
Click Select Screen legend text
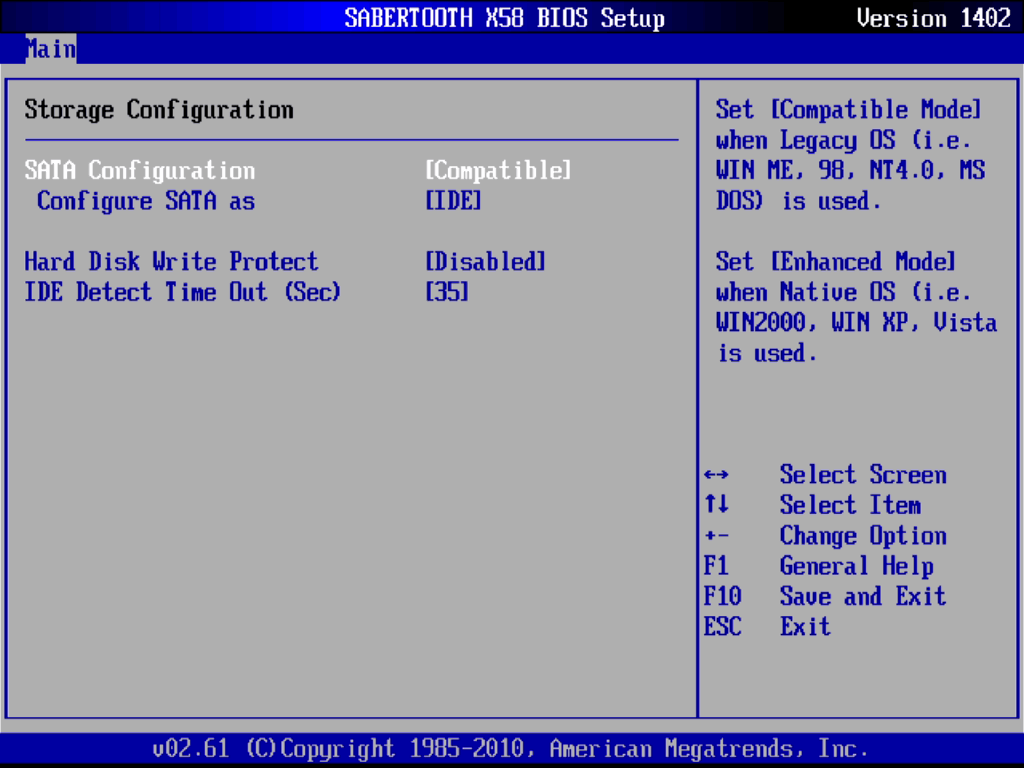point(863,475)
